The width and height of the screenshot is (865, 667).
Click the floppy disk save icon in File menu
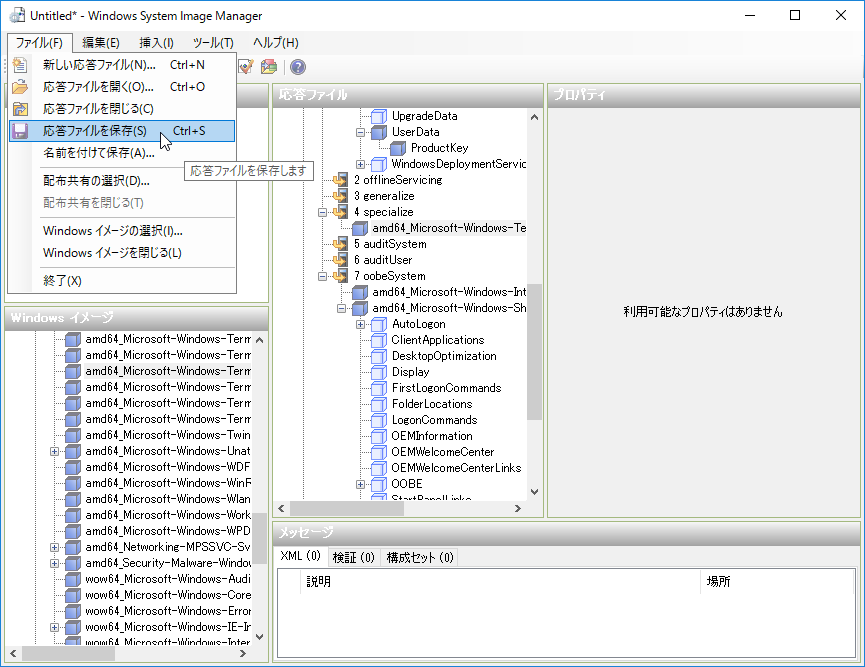[20, 131]
